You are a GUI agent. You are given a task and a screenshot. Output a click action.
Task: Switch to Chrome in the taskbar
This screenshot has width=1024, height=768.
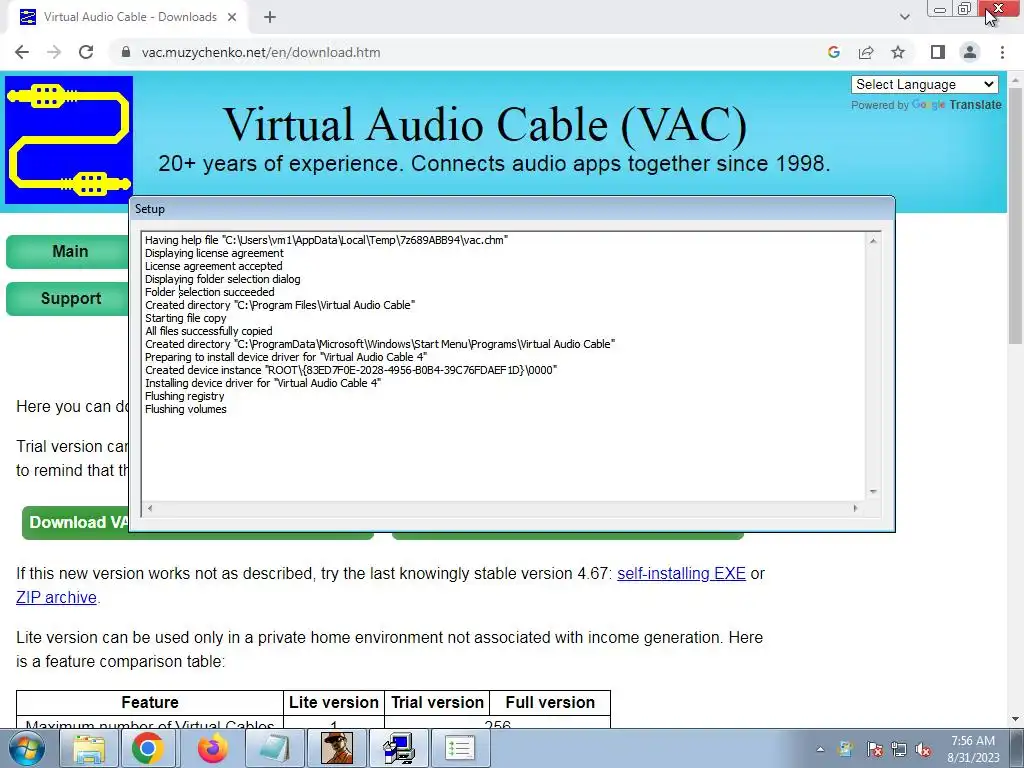point(148,748)
